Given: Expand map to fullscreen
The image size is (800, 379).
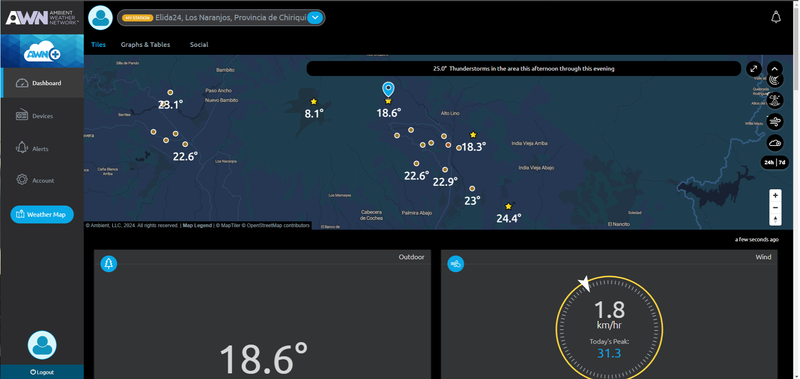Looking at the screenshot, I should (x=754, y=69).
